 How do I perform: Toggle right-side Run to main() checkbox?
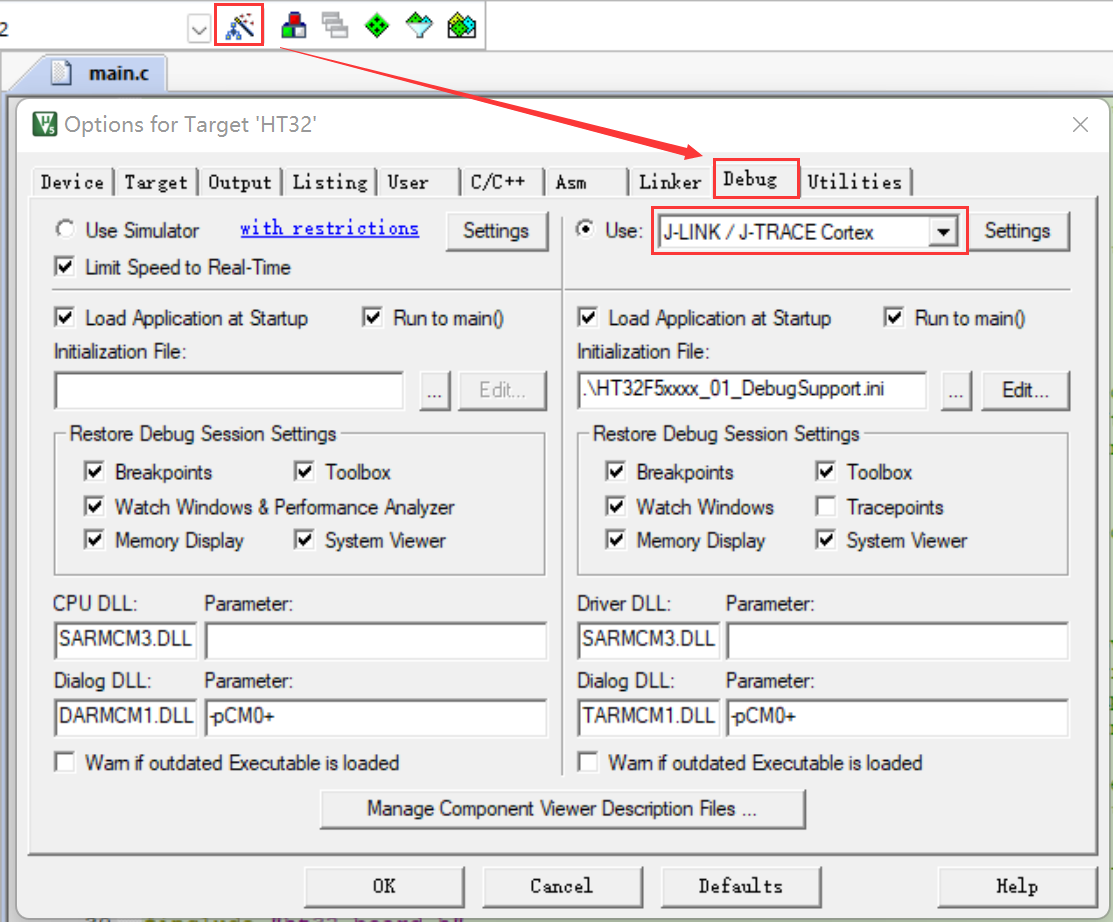[894, 318]
